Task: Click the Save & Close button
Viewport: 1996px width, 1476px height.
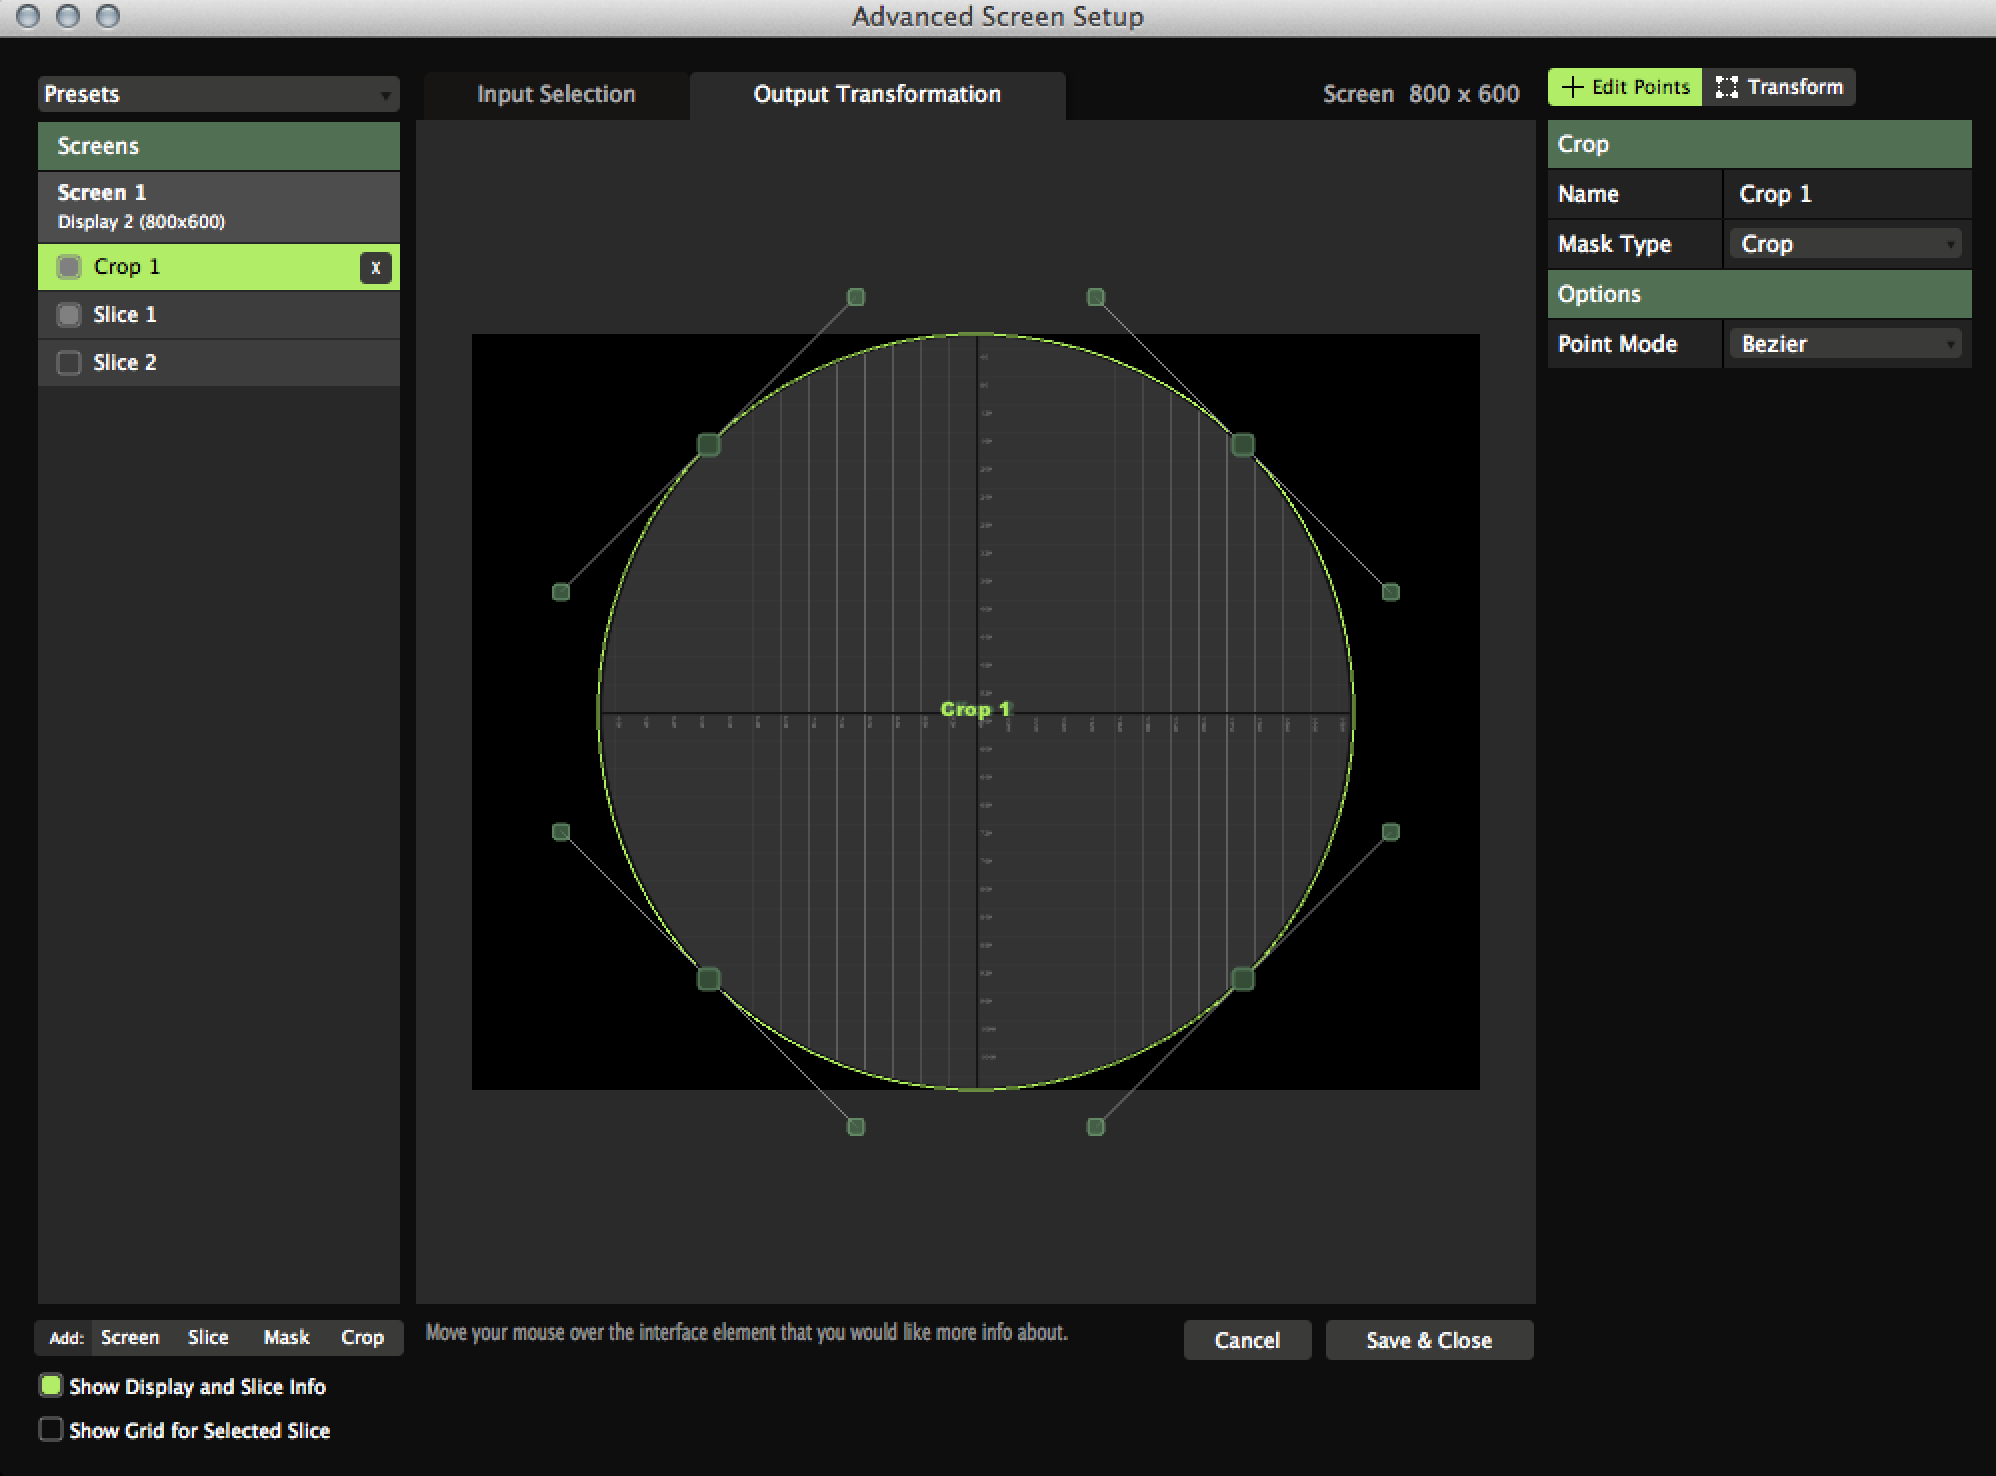Action: pos(1428,1340)
